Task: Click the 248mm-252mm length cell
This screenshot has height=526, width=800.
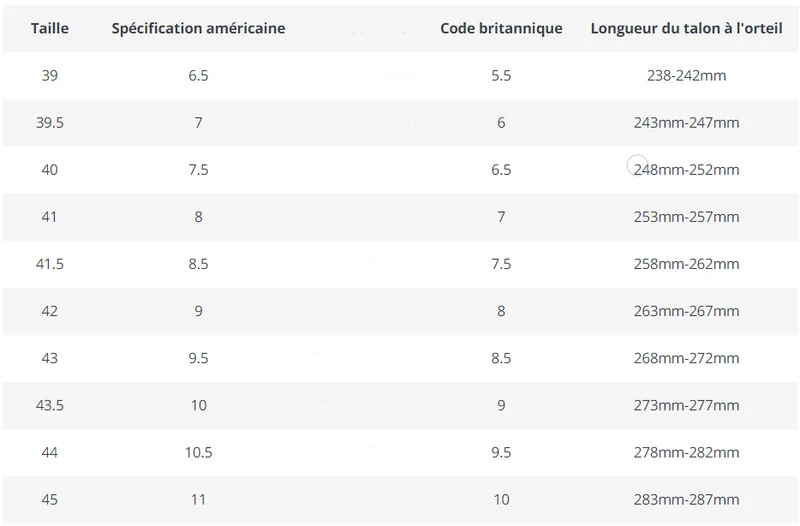Action: (686, 169)
